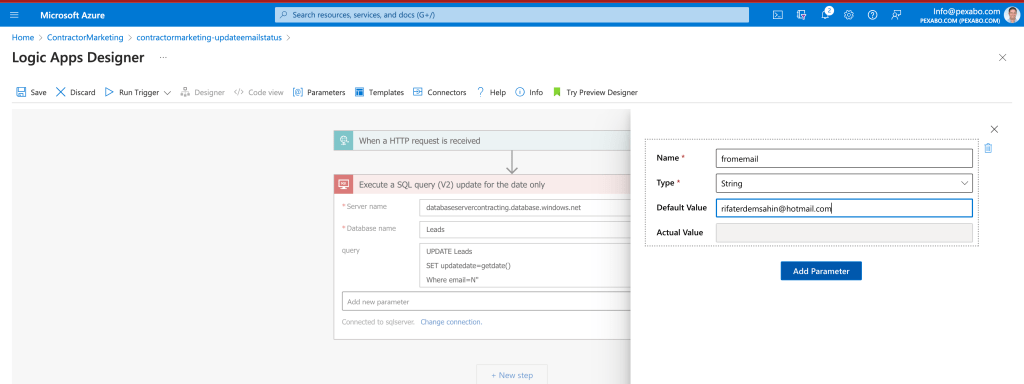The image size is (1024, 384).
Task: Open the notifications bell
Action: click(x=825, y=15)
